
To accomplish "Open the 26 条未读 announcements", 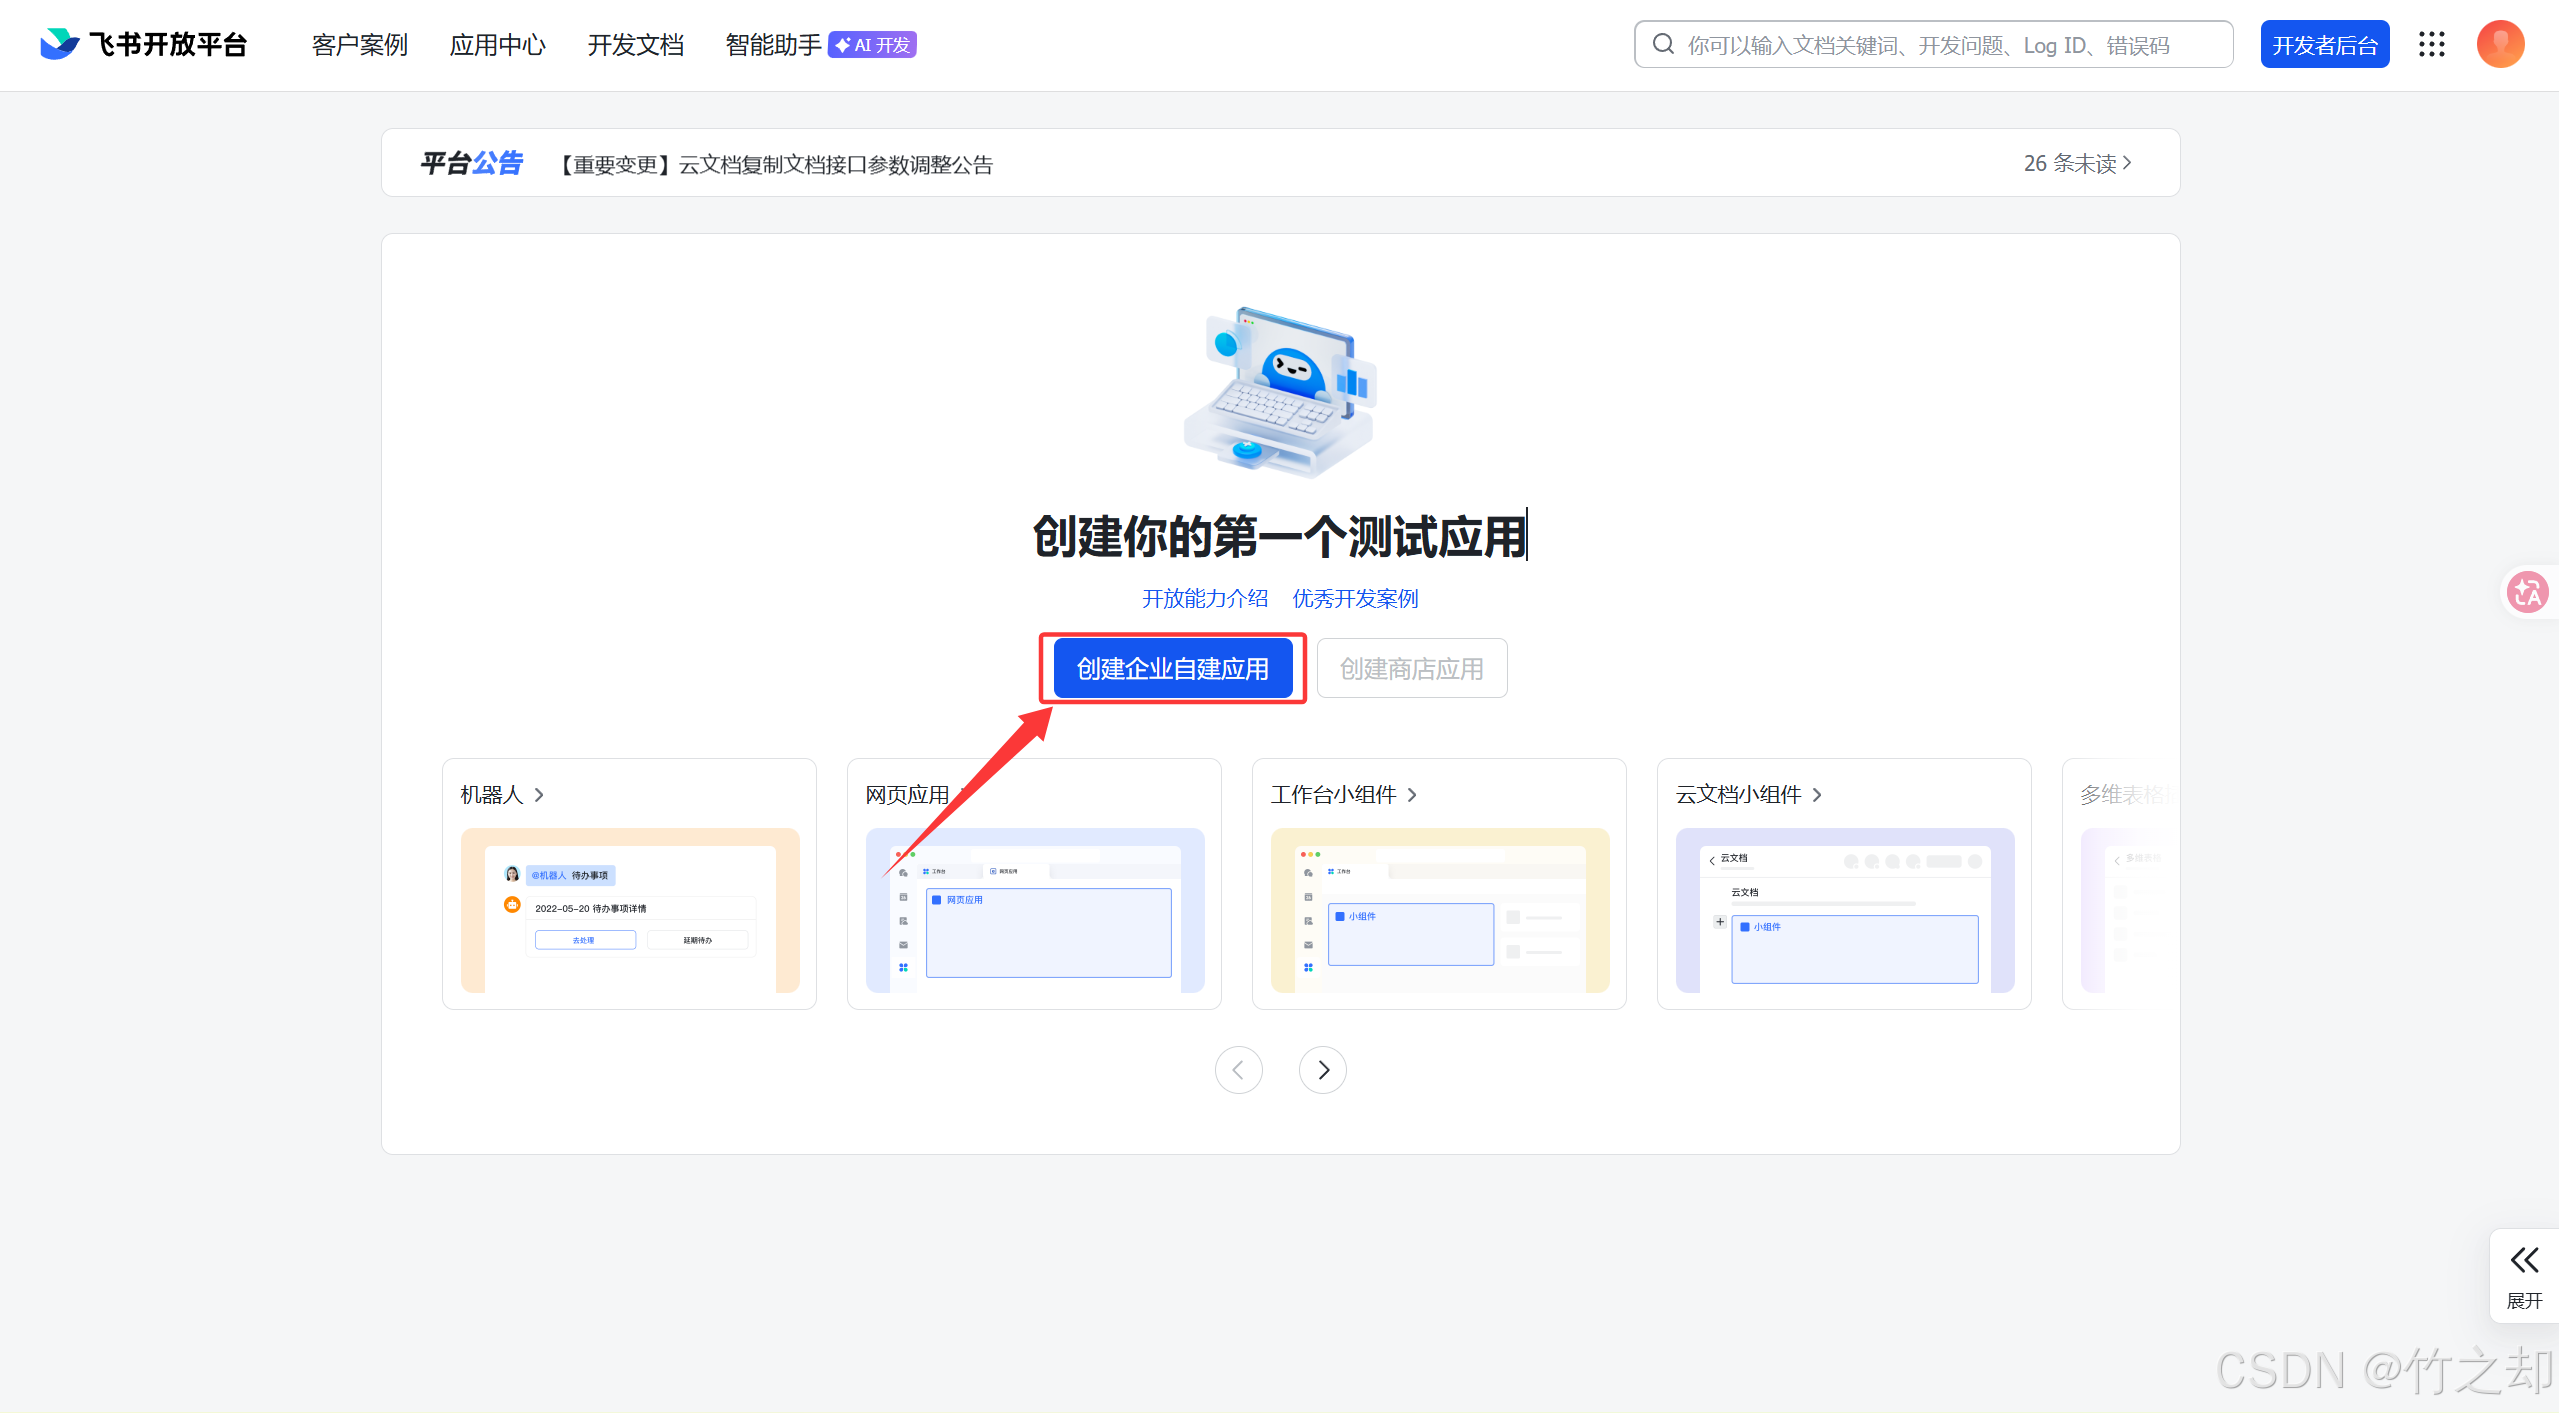I will pyautogui.click(x=2077, y=163).
